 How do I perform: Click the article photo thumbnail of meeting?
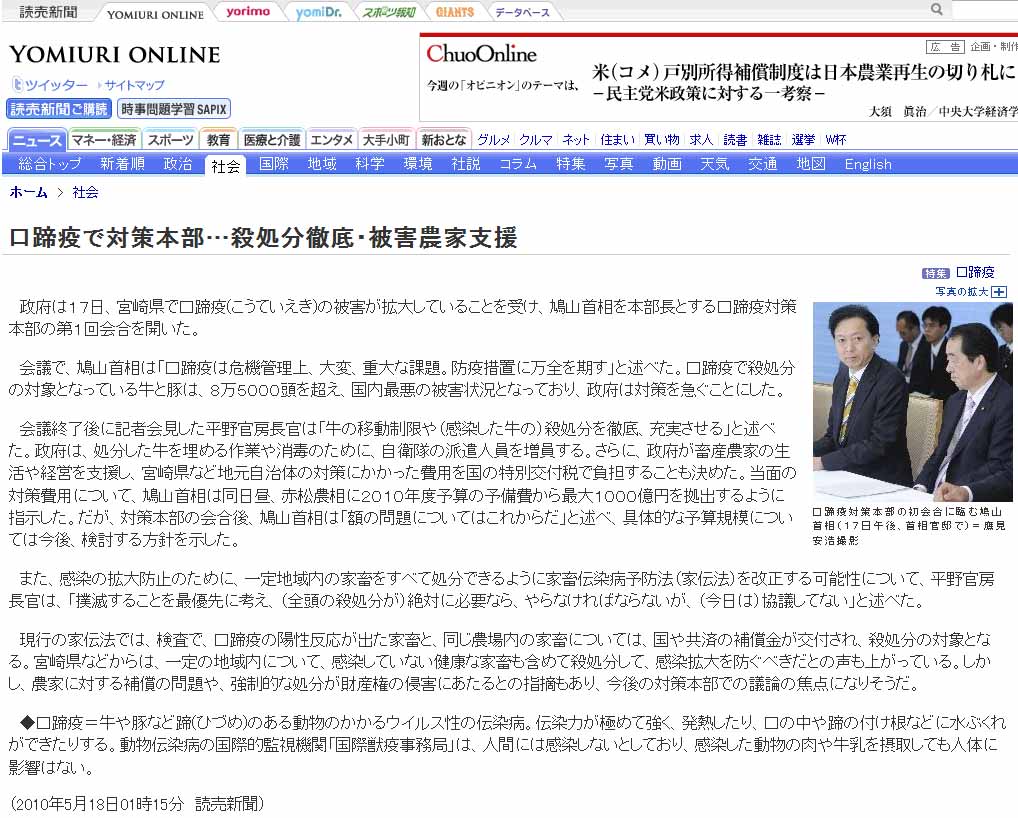tap(914, 401)
